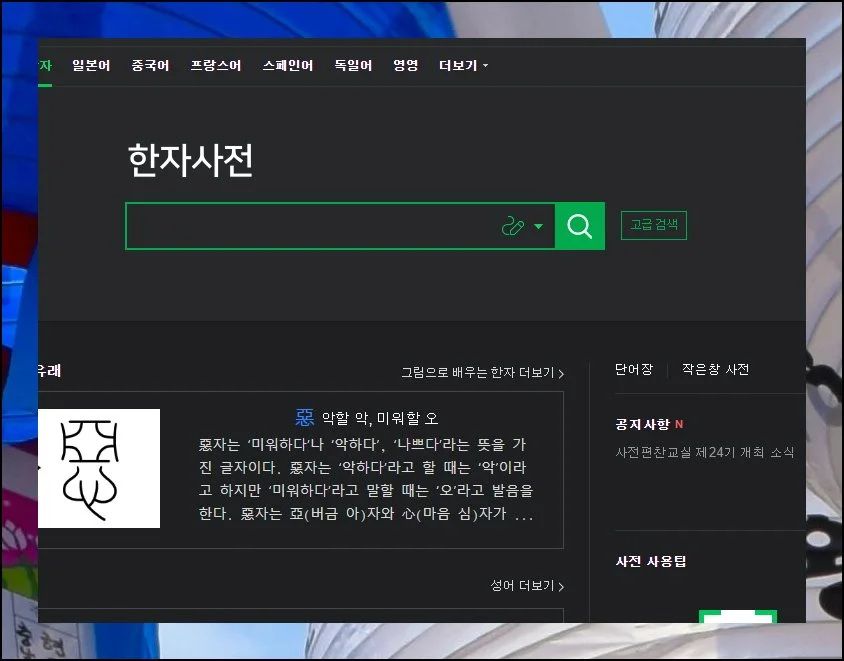Click inside the 한자사전 search field
844x661 pixels.
310,227
